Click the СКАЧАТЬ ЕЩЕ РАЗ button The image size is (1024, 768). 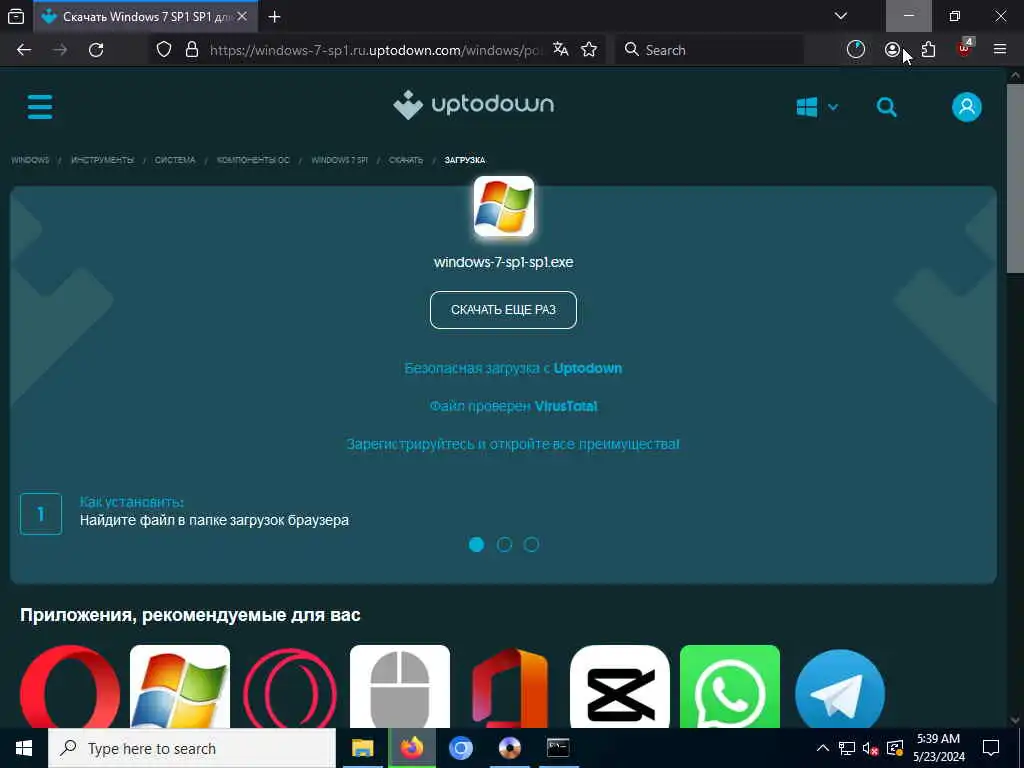click(503, 310)
